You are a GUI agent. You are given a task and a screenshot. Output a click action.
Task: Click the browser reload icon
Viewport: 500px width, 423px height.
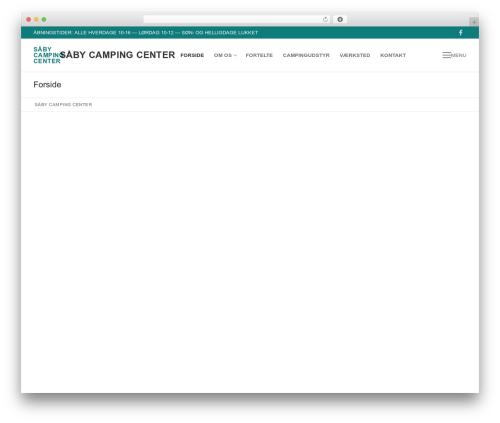(325, 20)
